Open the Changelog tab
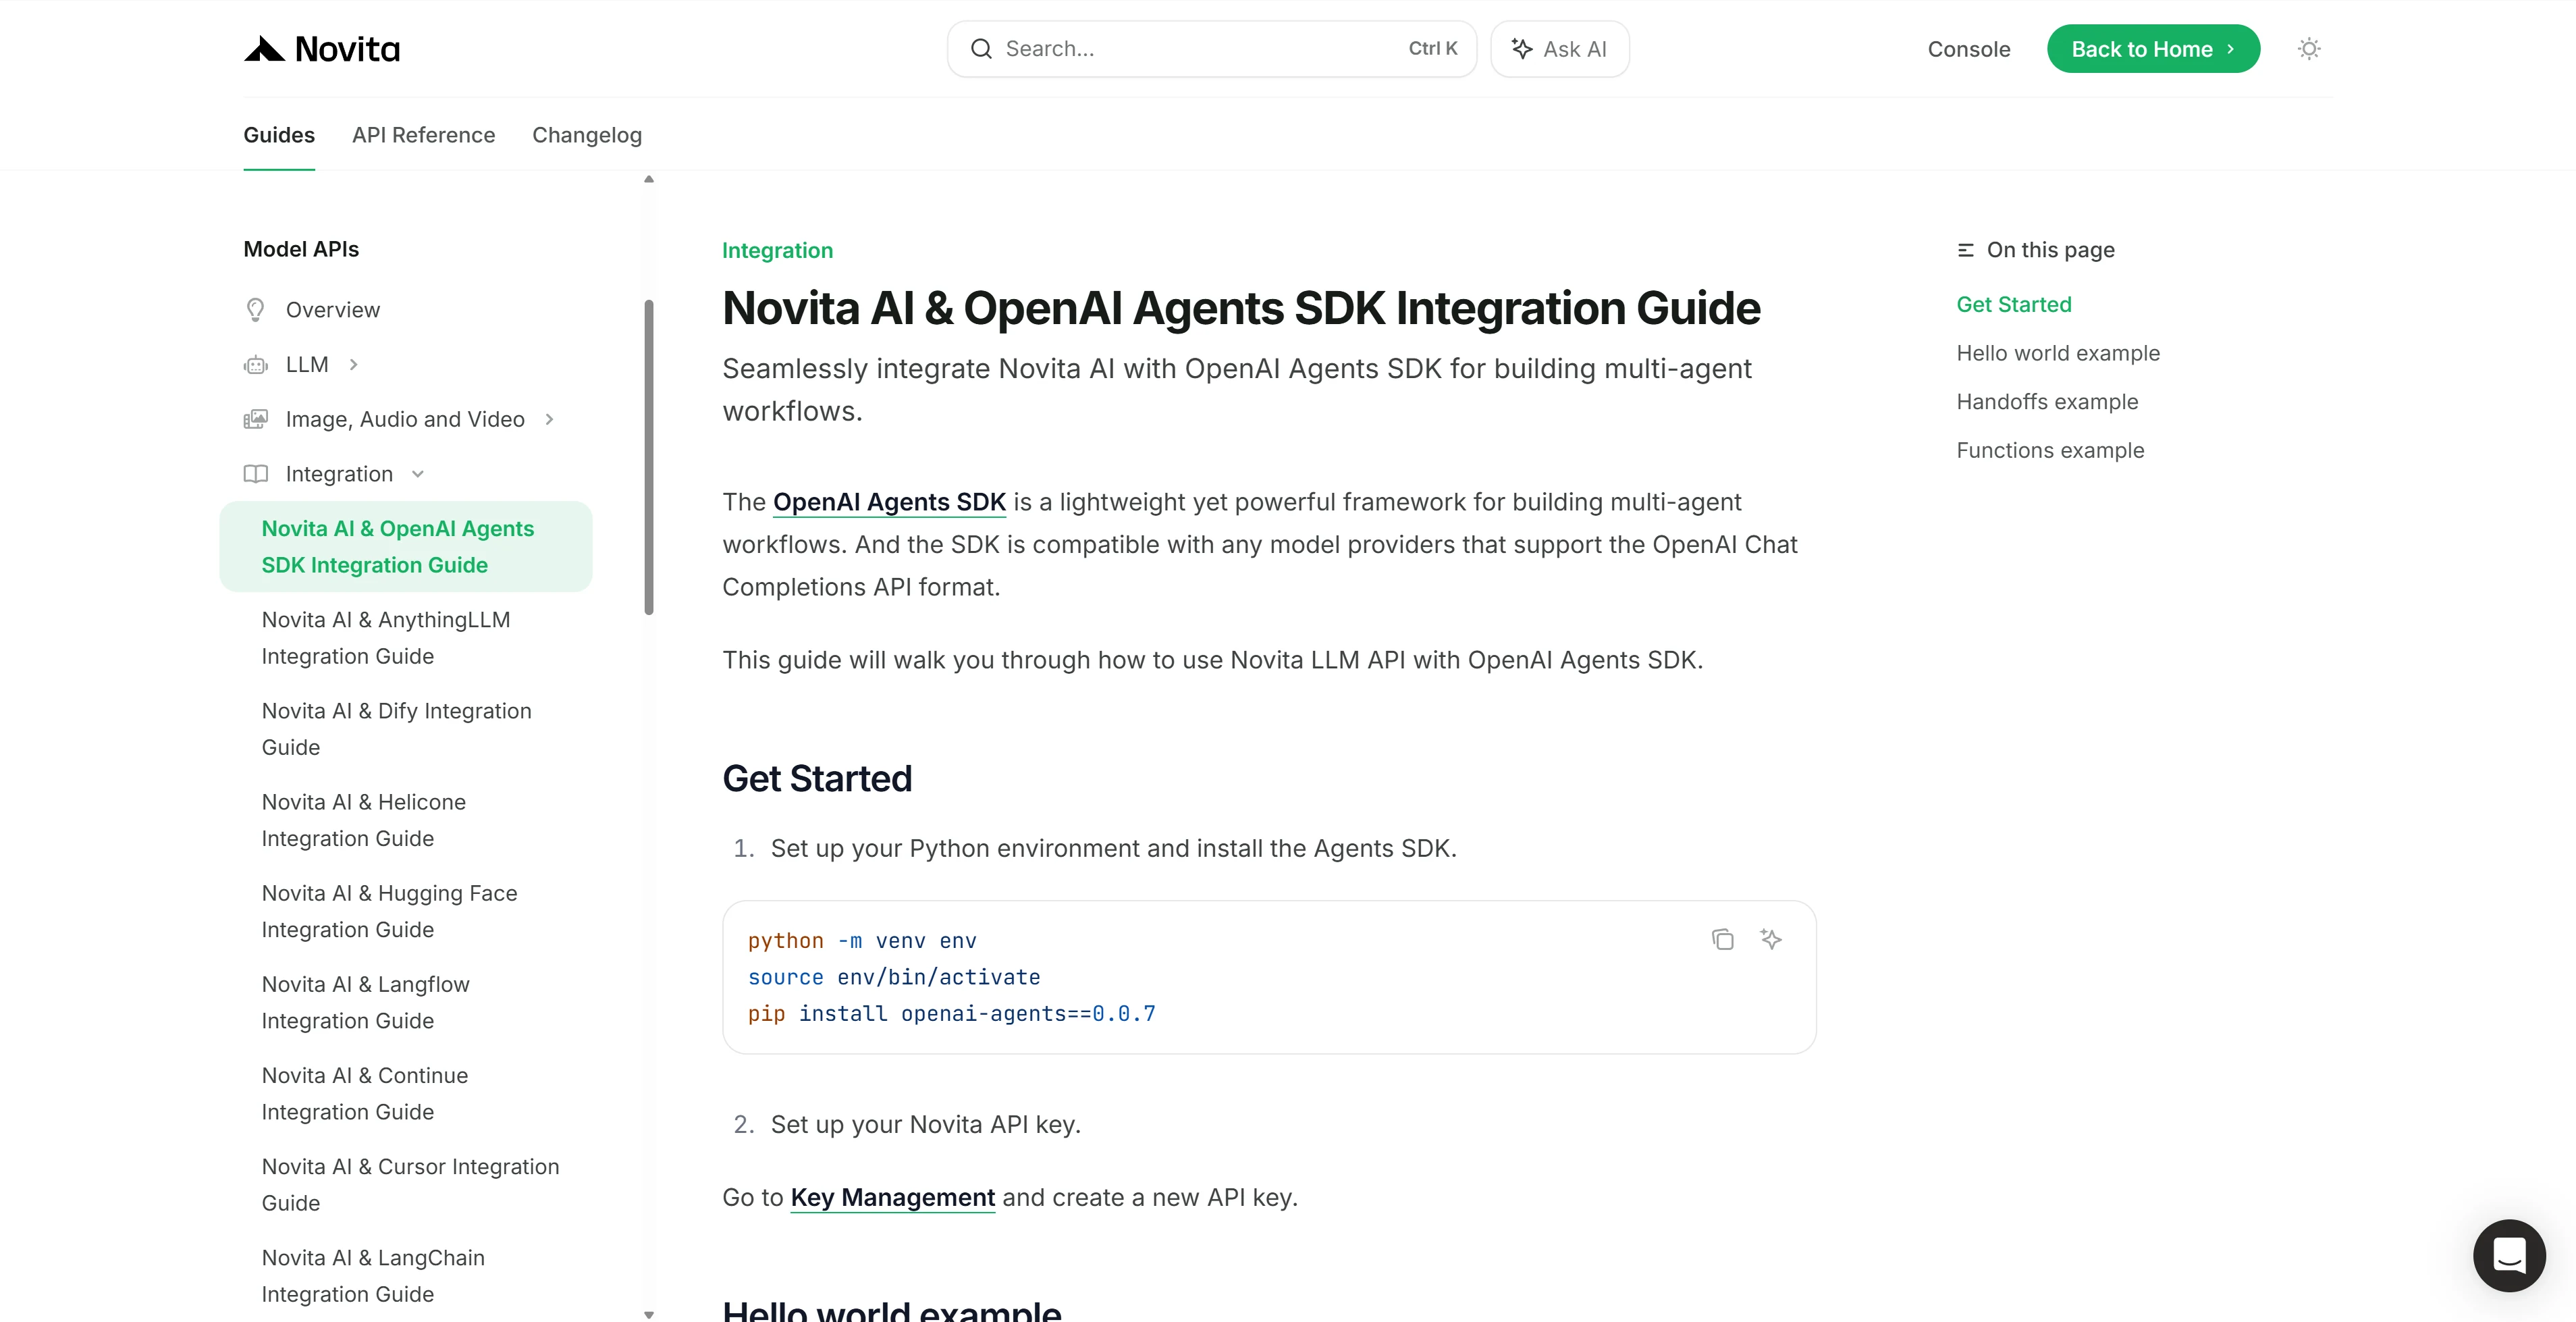 coord(587,135)
